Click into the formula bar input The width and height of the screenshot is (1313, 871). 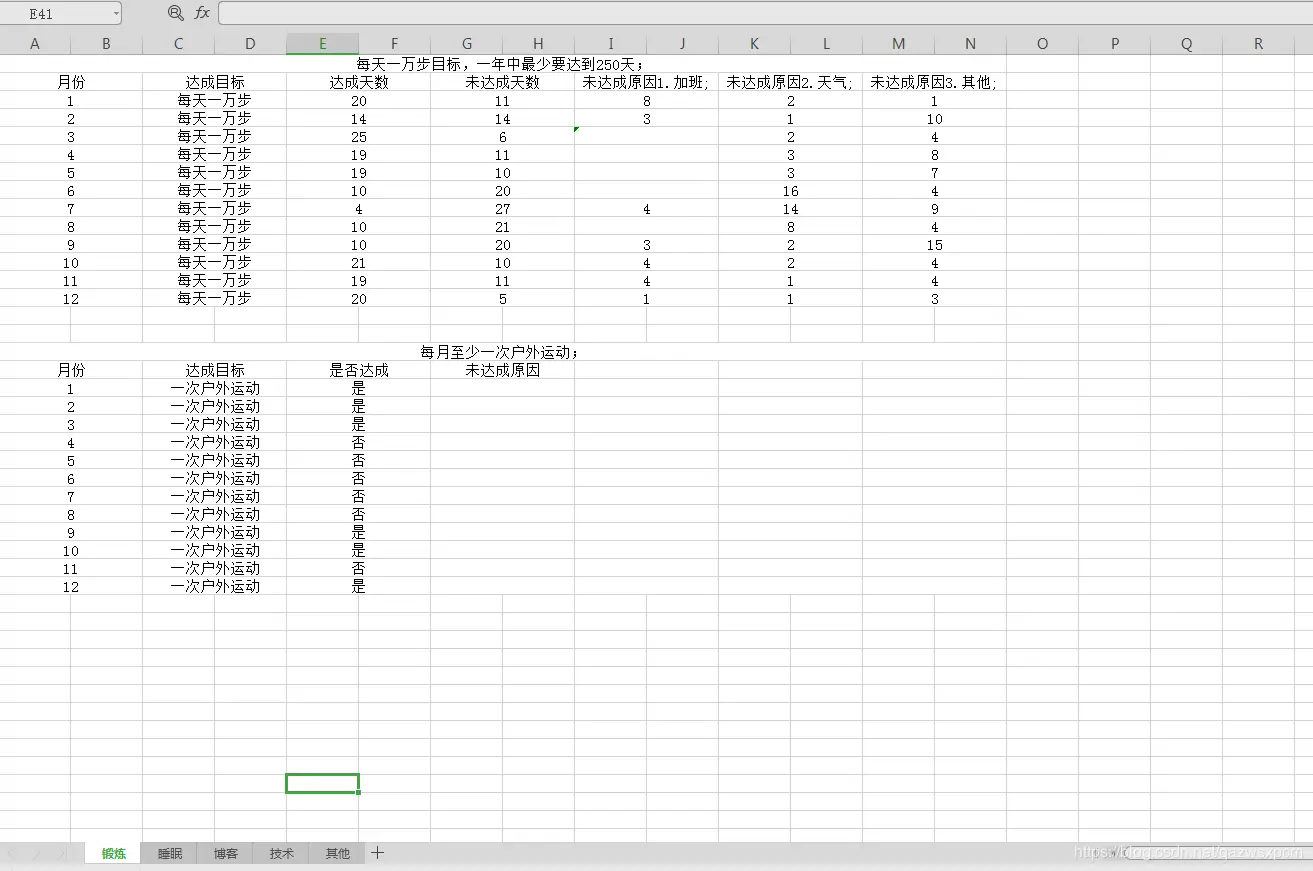click(764, 13)
